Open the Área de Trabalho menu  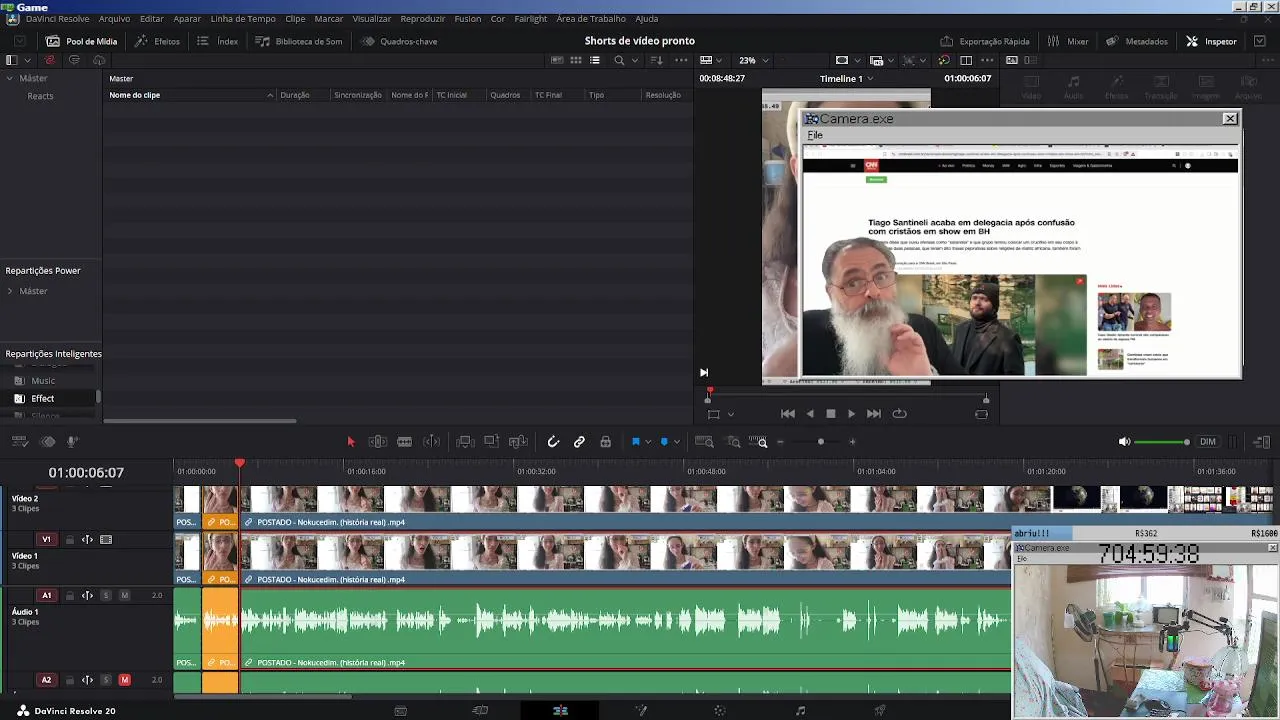pyautogui.click(x=591, y=19)
